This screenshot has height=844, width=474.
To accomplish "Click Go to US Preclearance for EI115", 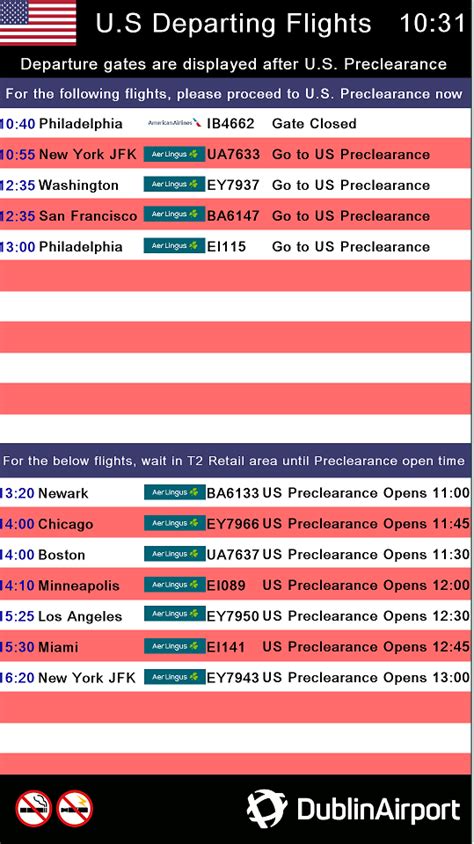I will (x=351, y=247).
